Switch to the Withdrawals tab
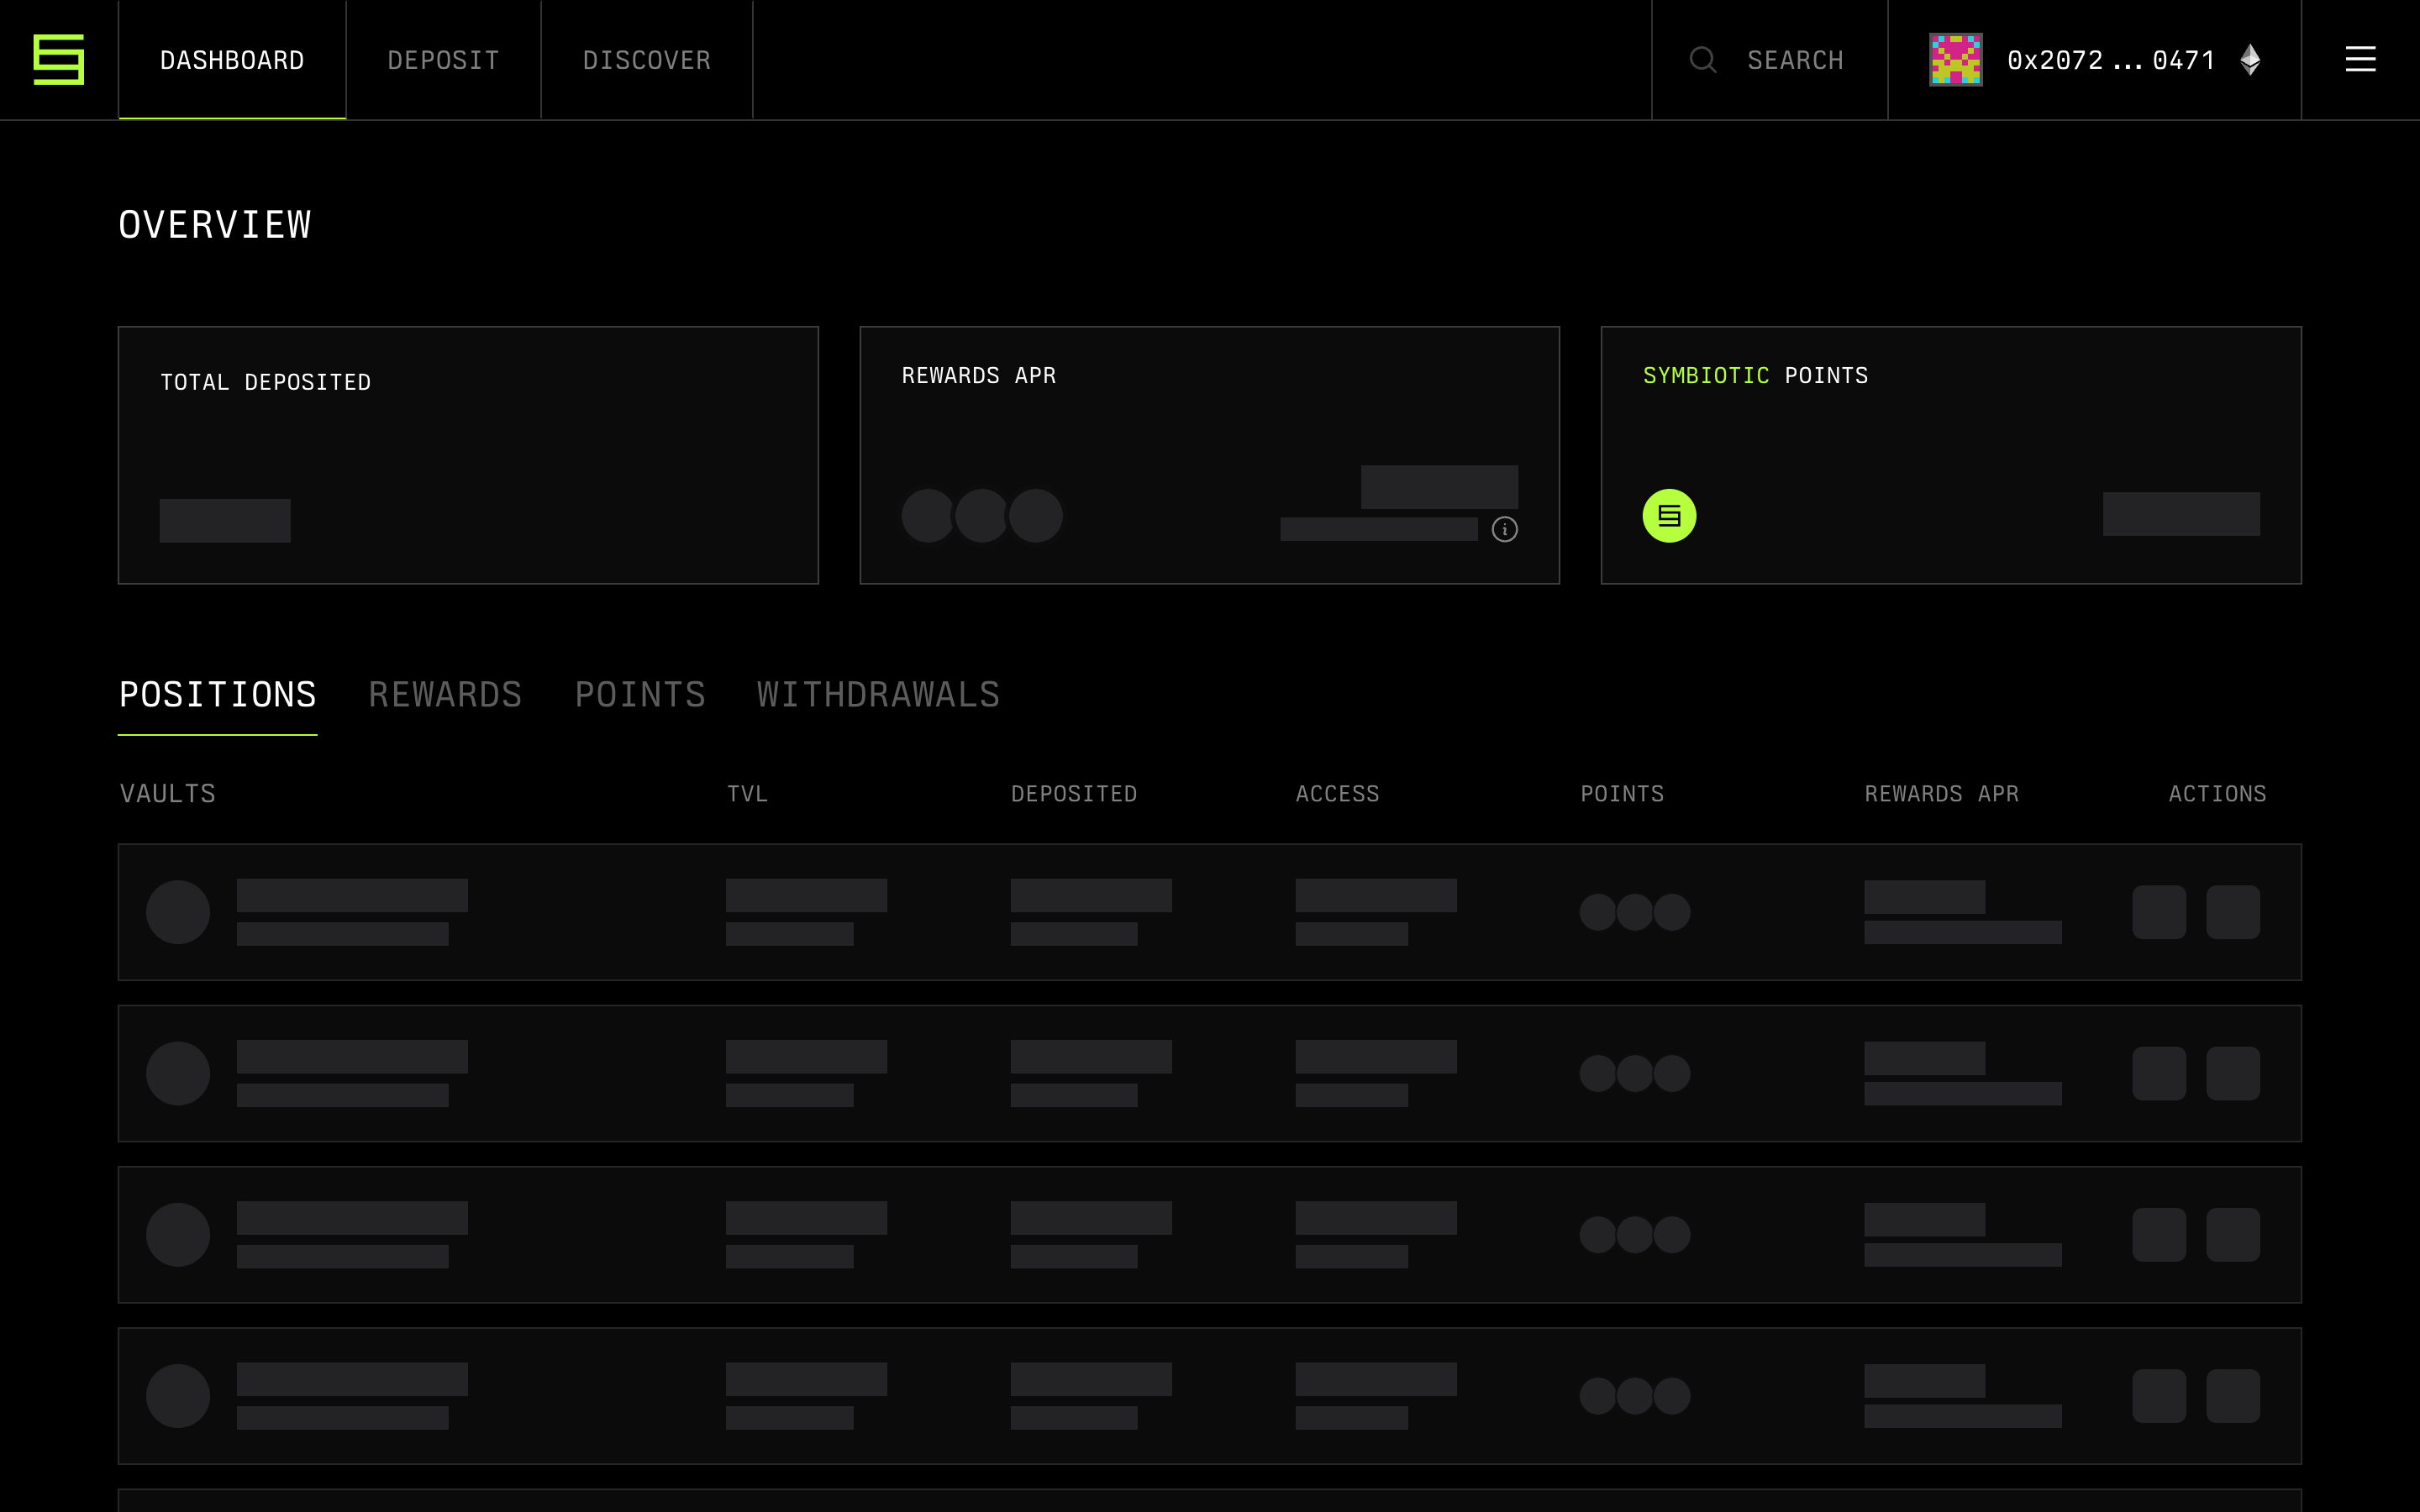The width and height of the screenshot is (2420, 1512). 878,695
